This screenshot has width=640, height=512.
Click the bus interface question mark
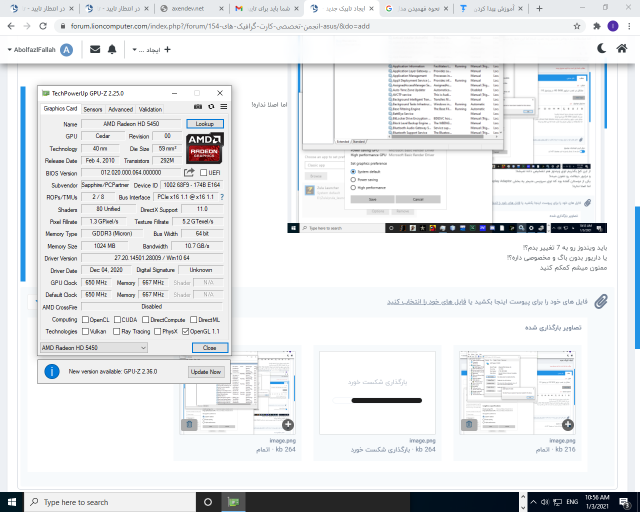coord(222,197)
